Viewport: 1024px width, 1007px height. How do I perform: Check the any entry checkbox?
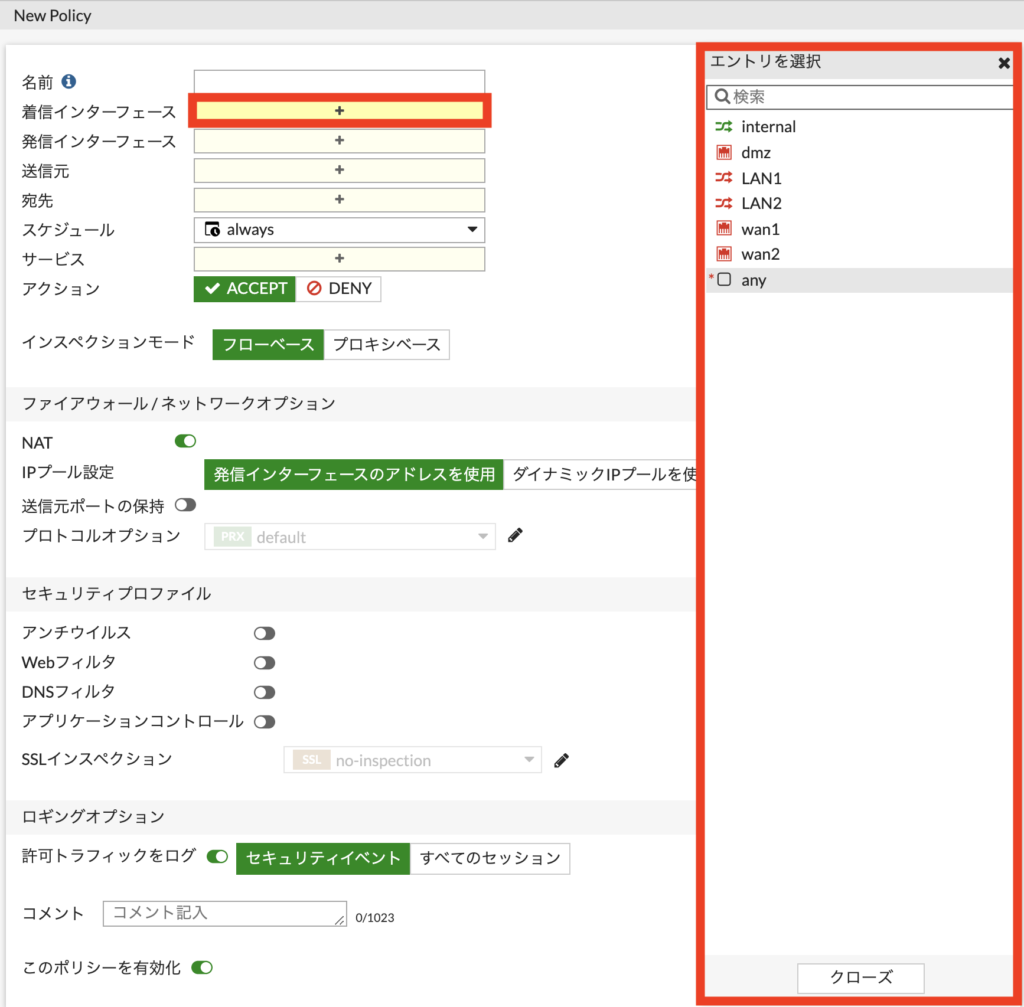(725, 280)
